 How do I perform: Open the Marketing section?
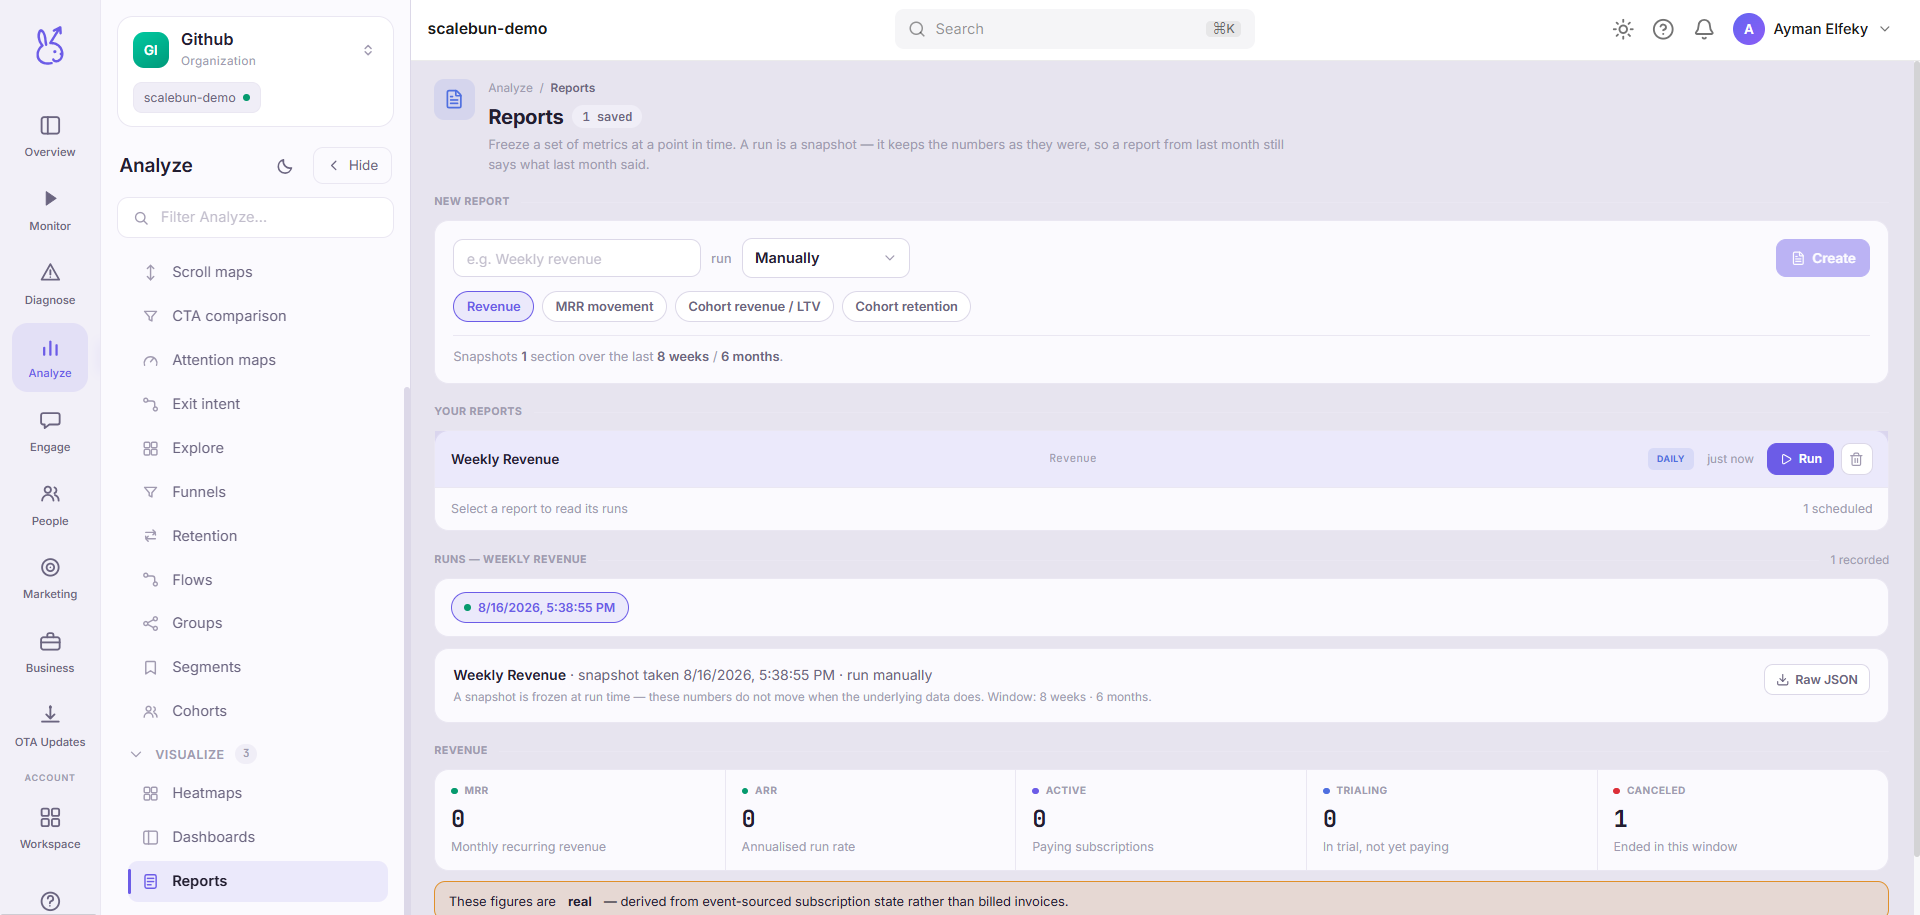click(x=50, y=578)
